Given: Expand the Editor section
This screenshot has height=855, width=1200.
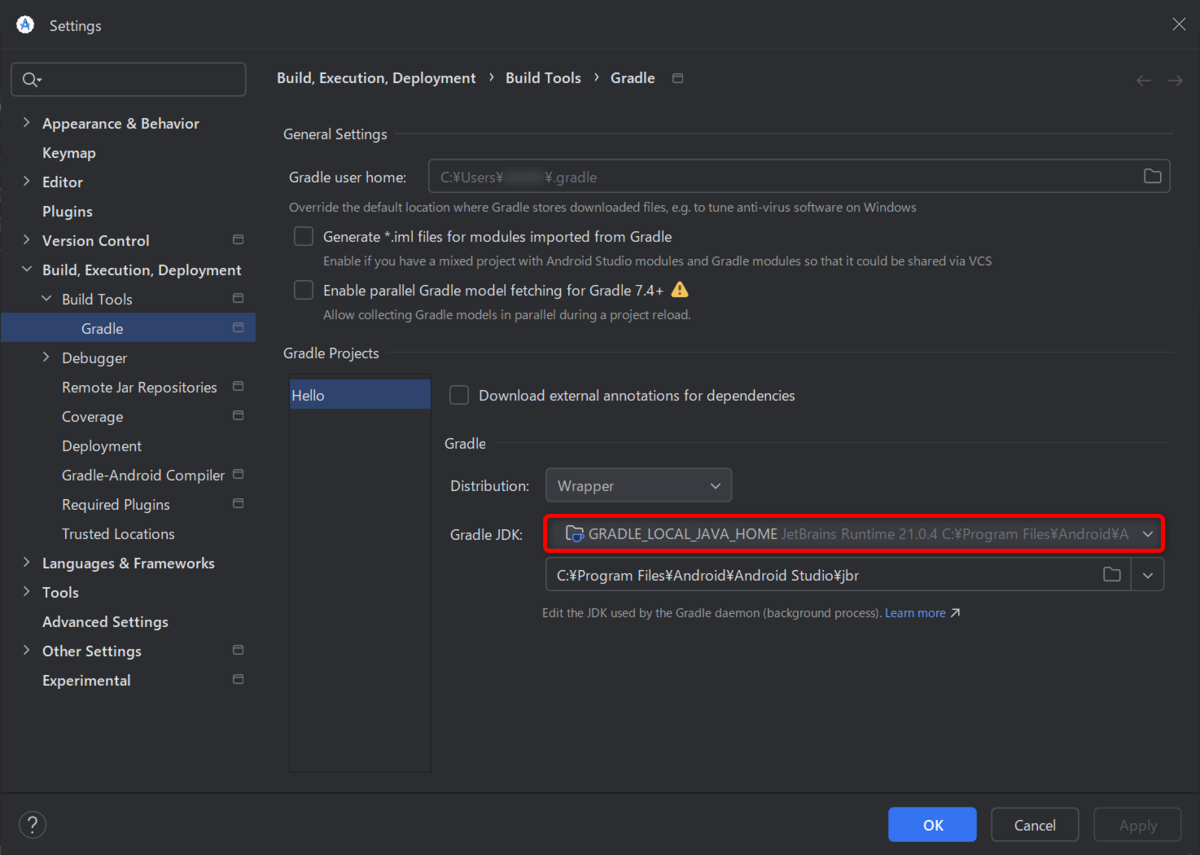Looking at the screenshot, I should (26, 182).
